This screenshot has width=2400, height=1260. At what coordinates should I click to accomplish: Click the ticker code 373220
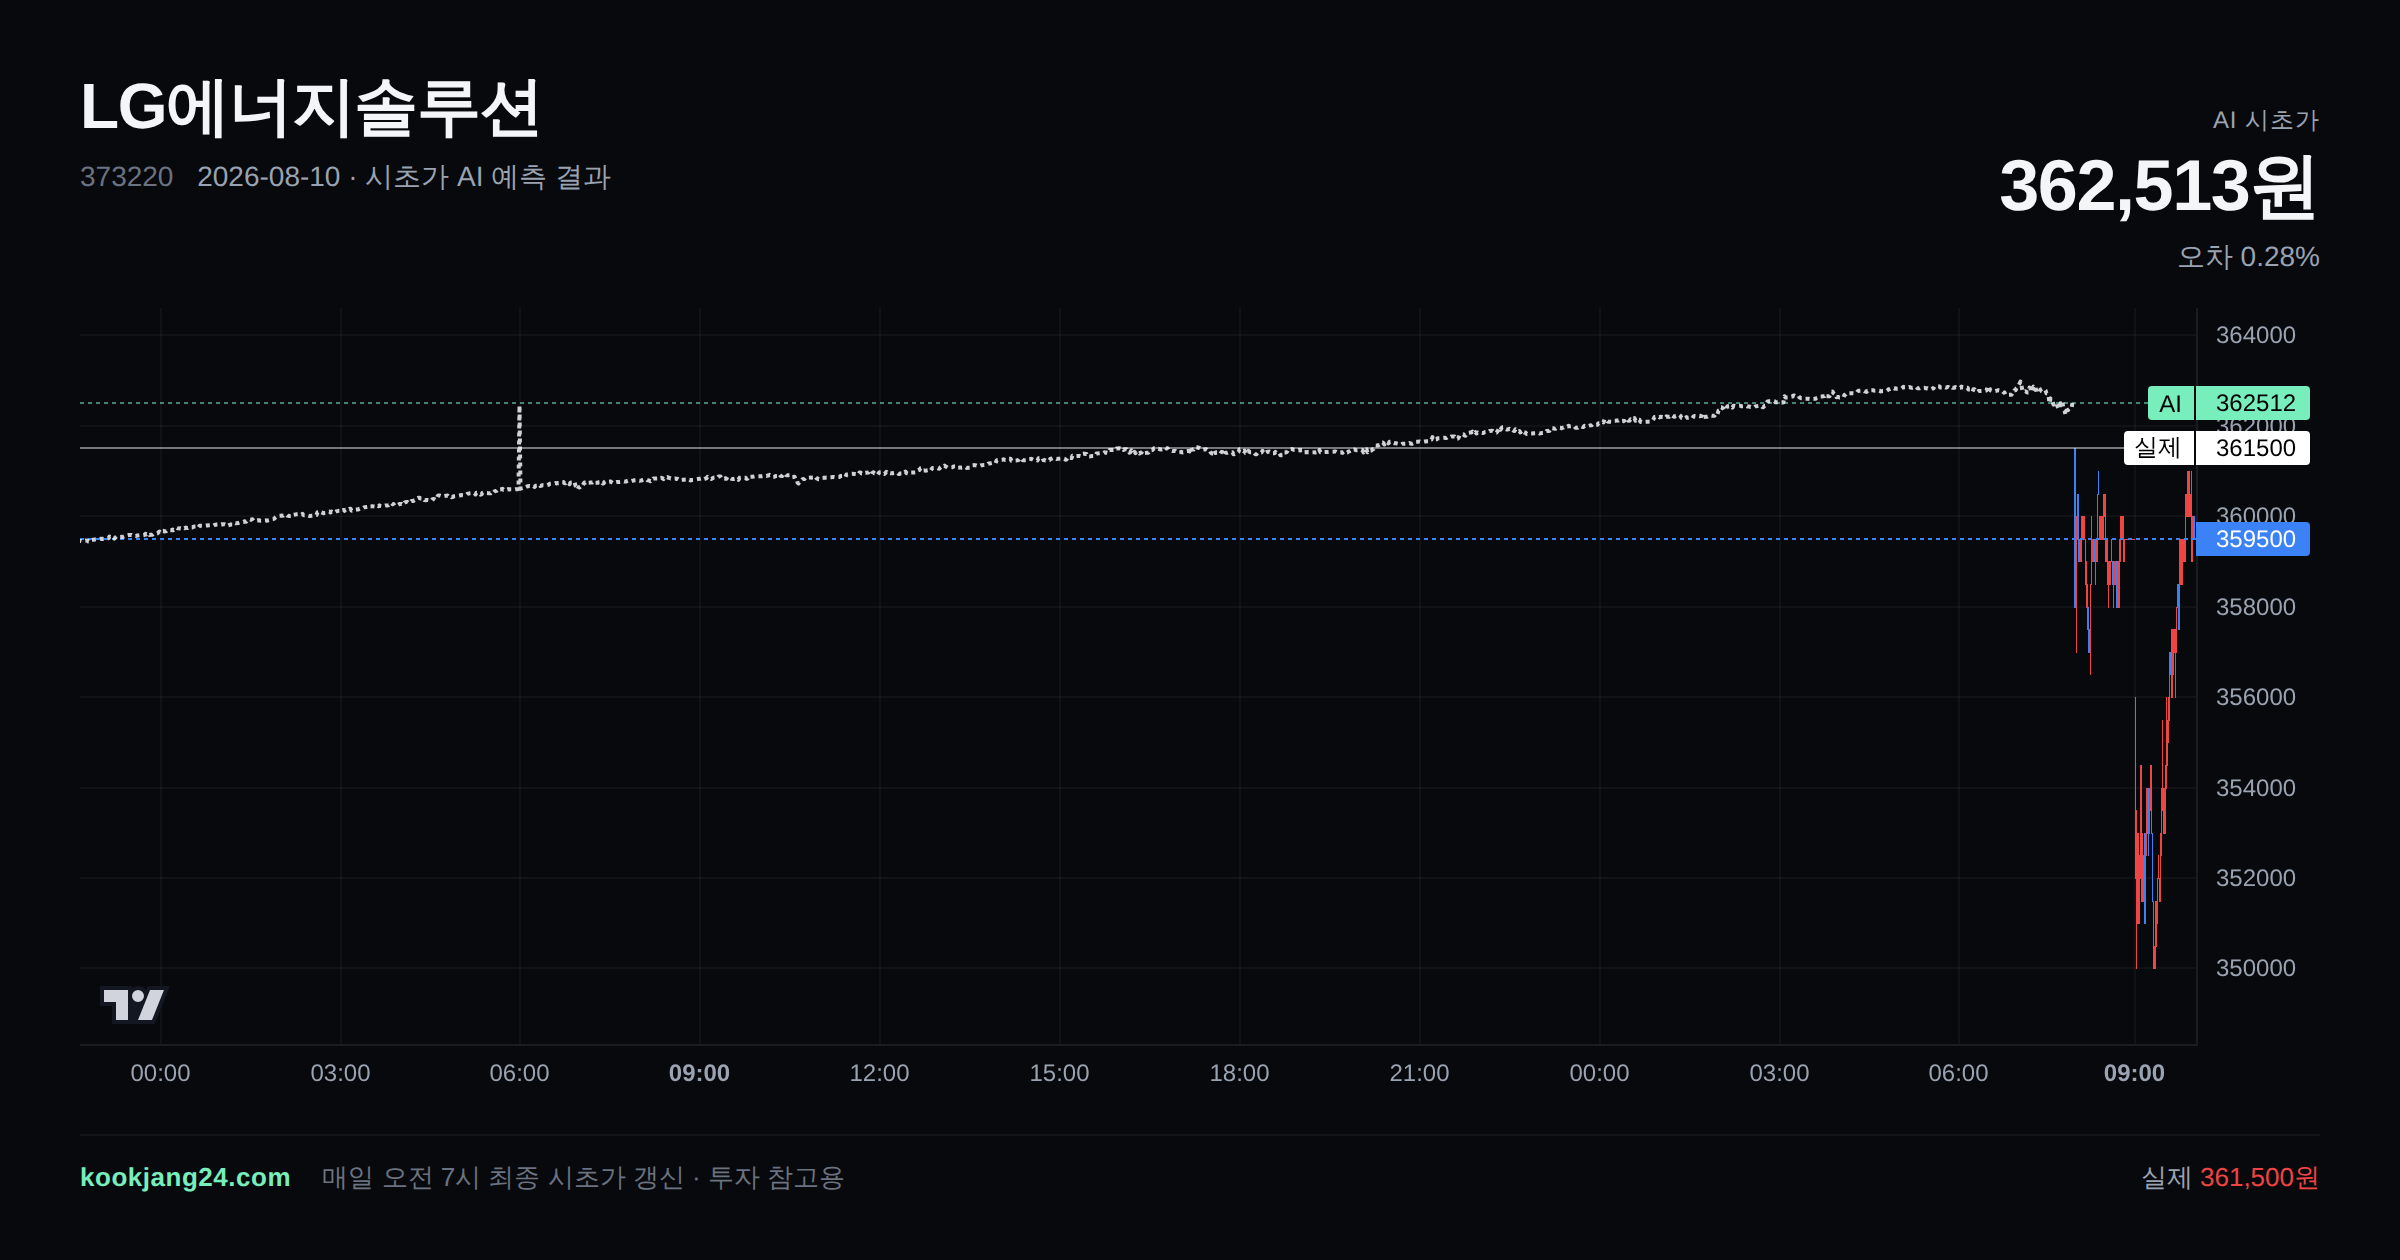pos(126,177)
